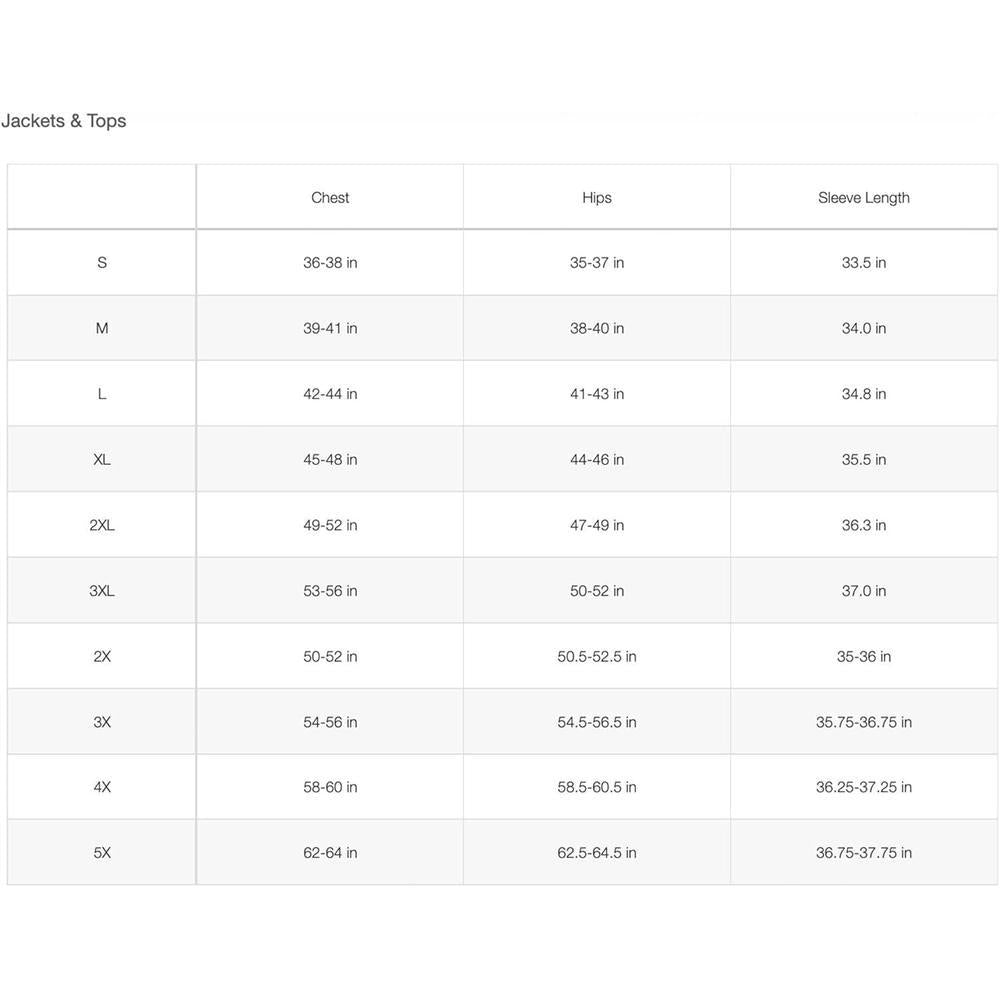
Task: Select the Hips column header
Action: tap(597, 198)
